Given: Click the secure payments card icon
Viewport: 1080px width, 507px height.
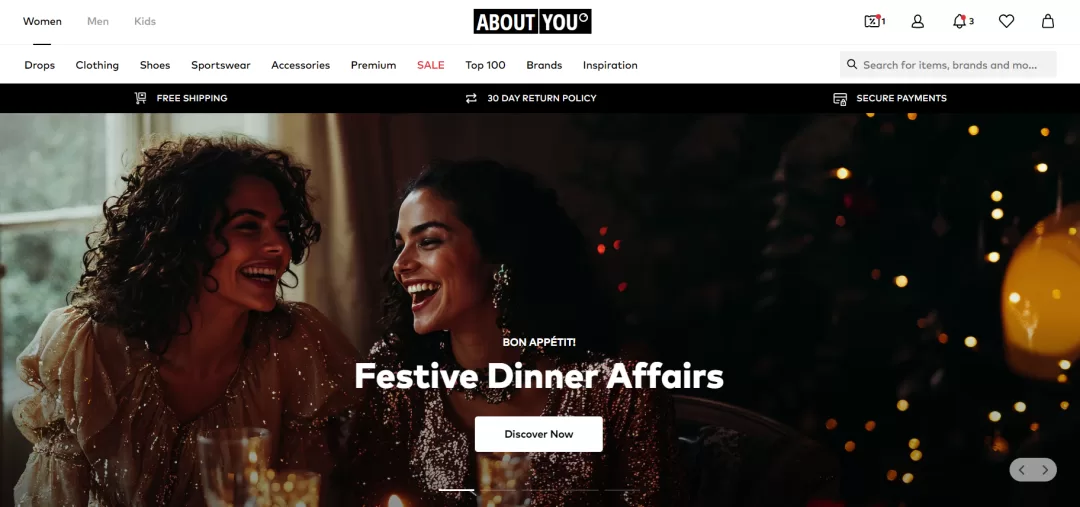Looking at the screenshot, I should pyautogui.click(x=840, y=99).
